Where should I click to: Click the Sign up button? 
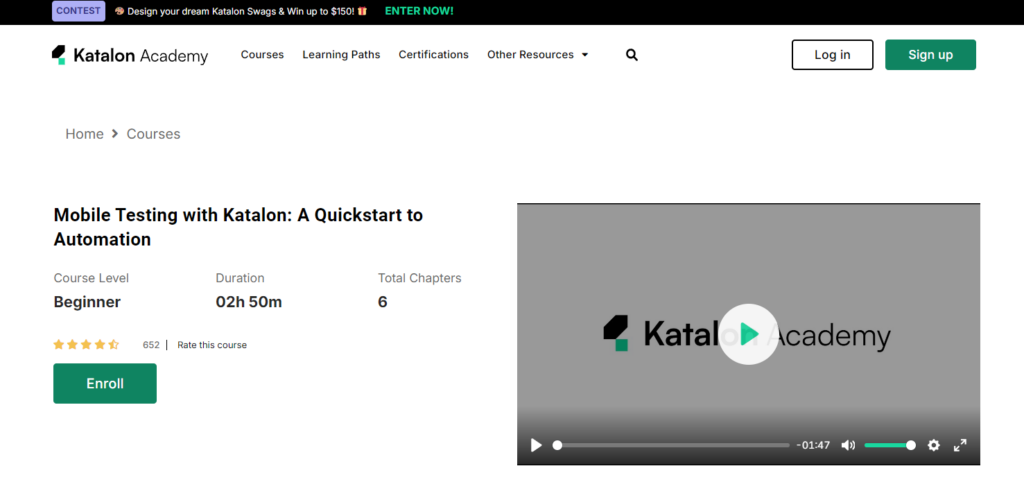931,55
